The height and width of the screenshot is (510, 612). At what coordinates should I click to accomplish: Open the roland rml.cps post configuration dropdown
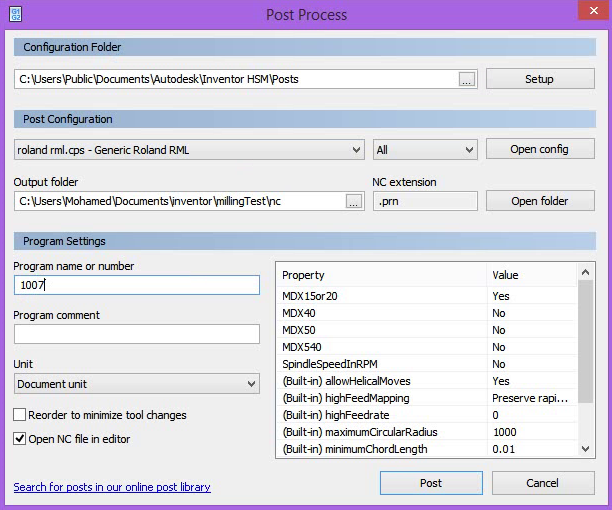coord(189,150)
